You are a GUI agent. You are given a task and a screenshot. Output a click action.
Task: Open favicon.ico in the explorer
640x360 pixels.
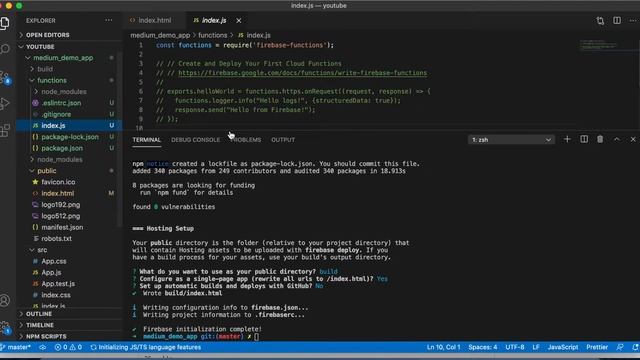(58, 182)
